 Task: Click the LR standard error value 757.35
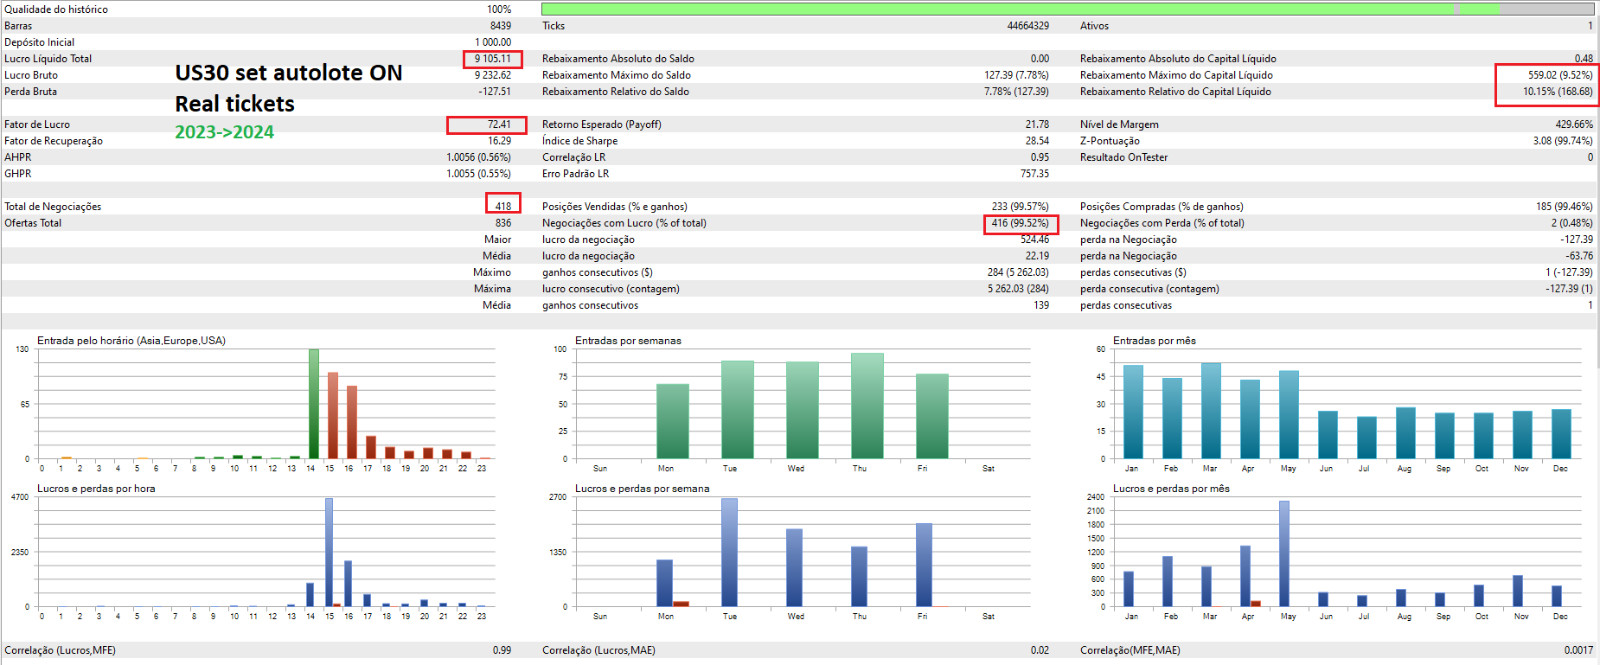(x=1035, y=174)
